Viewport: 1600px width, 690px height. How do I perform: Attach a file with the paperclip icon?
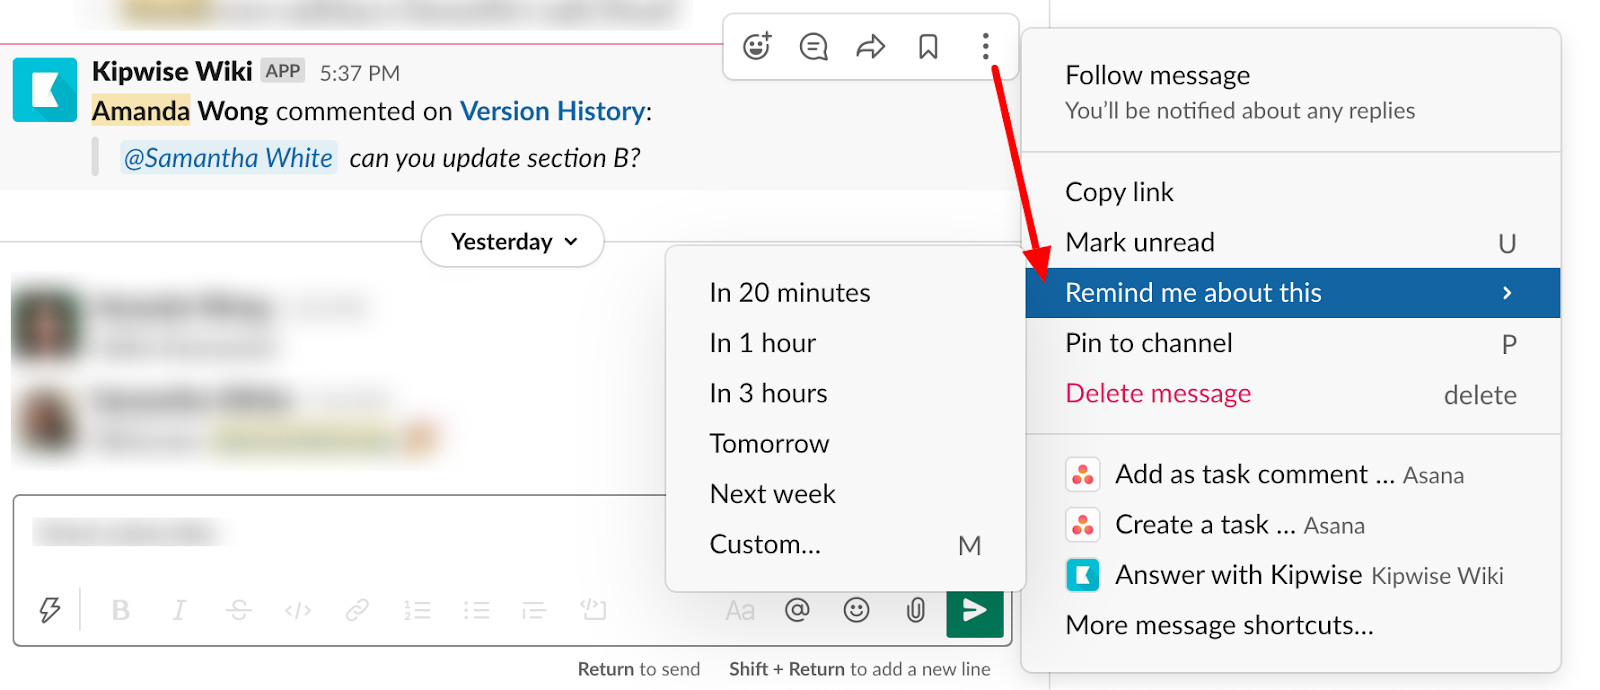click(915, 610)
